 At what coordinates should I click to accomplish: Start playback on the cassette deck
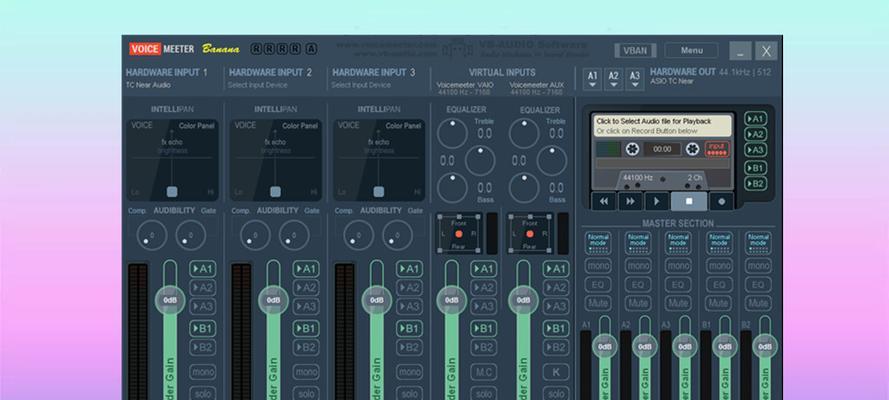[x=657, y=201]
